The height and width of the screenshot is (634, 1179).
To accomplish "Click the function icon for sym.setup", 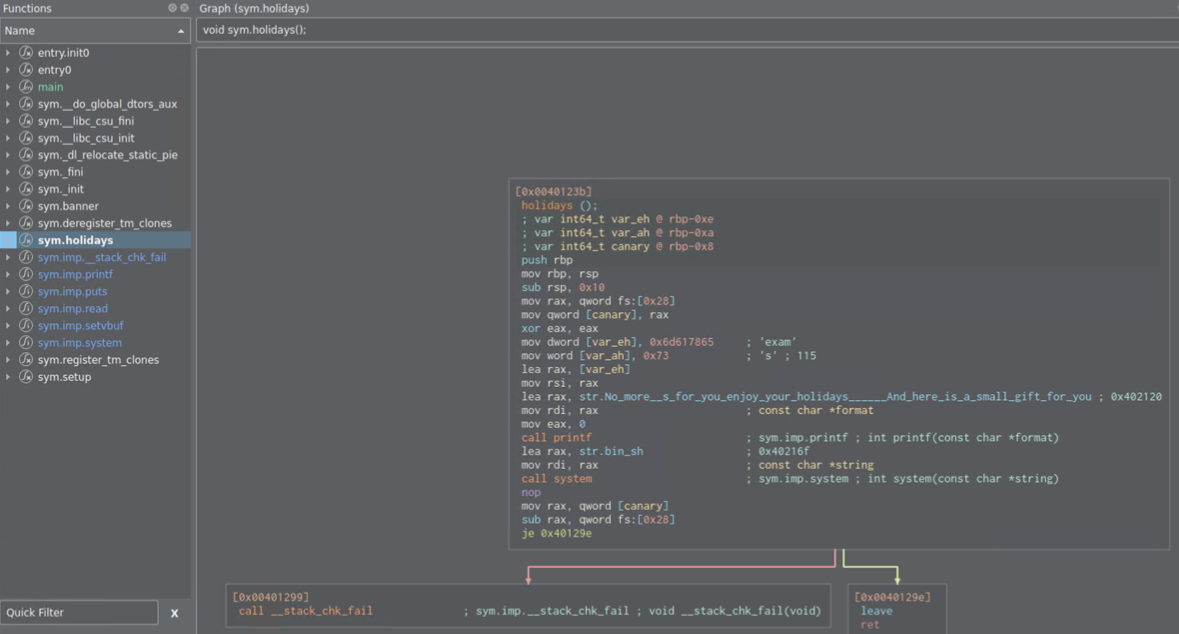I will pos(26,377).
